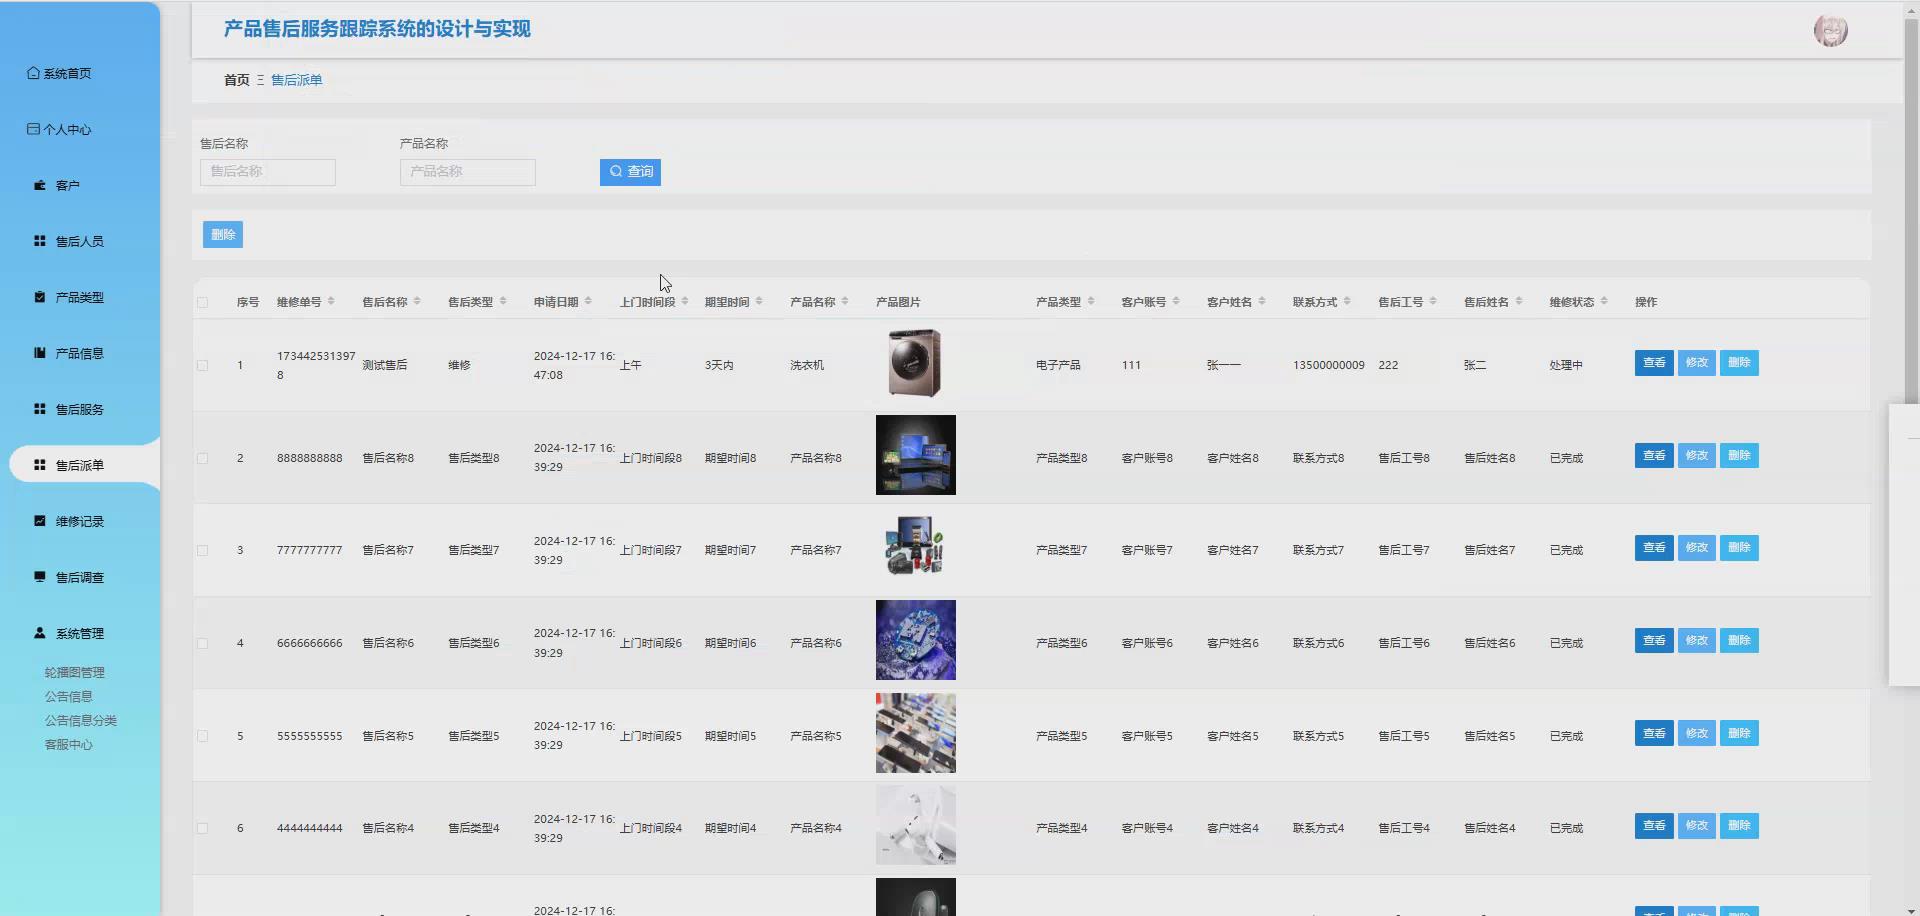Image resolution: width=1920 pixels, height=916 pixels.
Task: Check the row 1 checkbox
Action: pos(203,365)
